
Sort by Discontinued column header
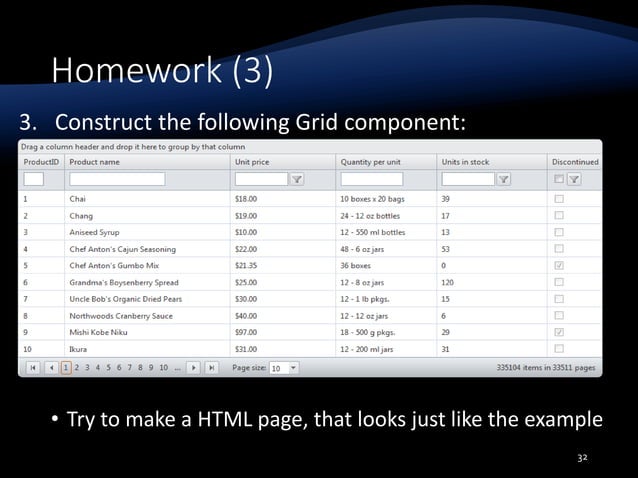coord(575,162)
